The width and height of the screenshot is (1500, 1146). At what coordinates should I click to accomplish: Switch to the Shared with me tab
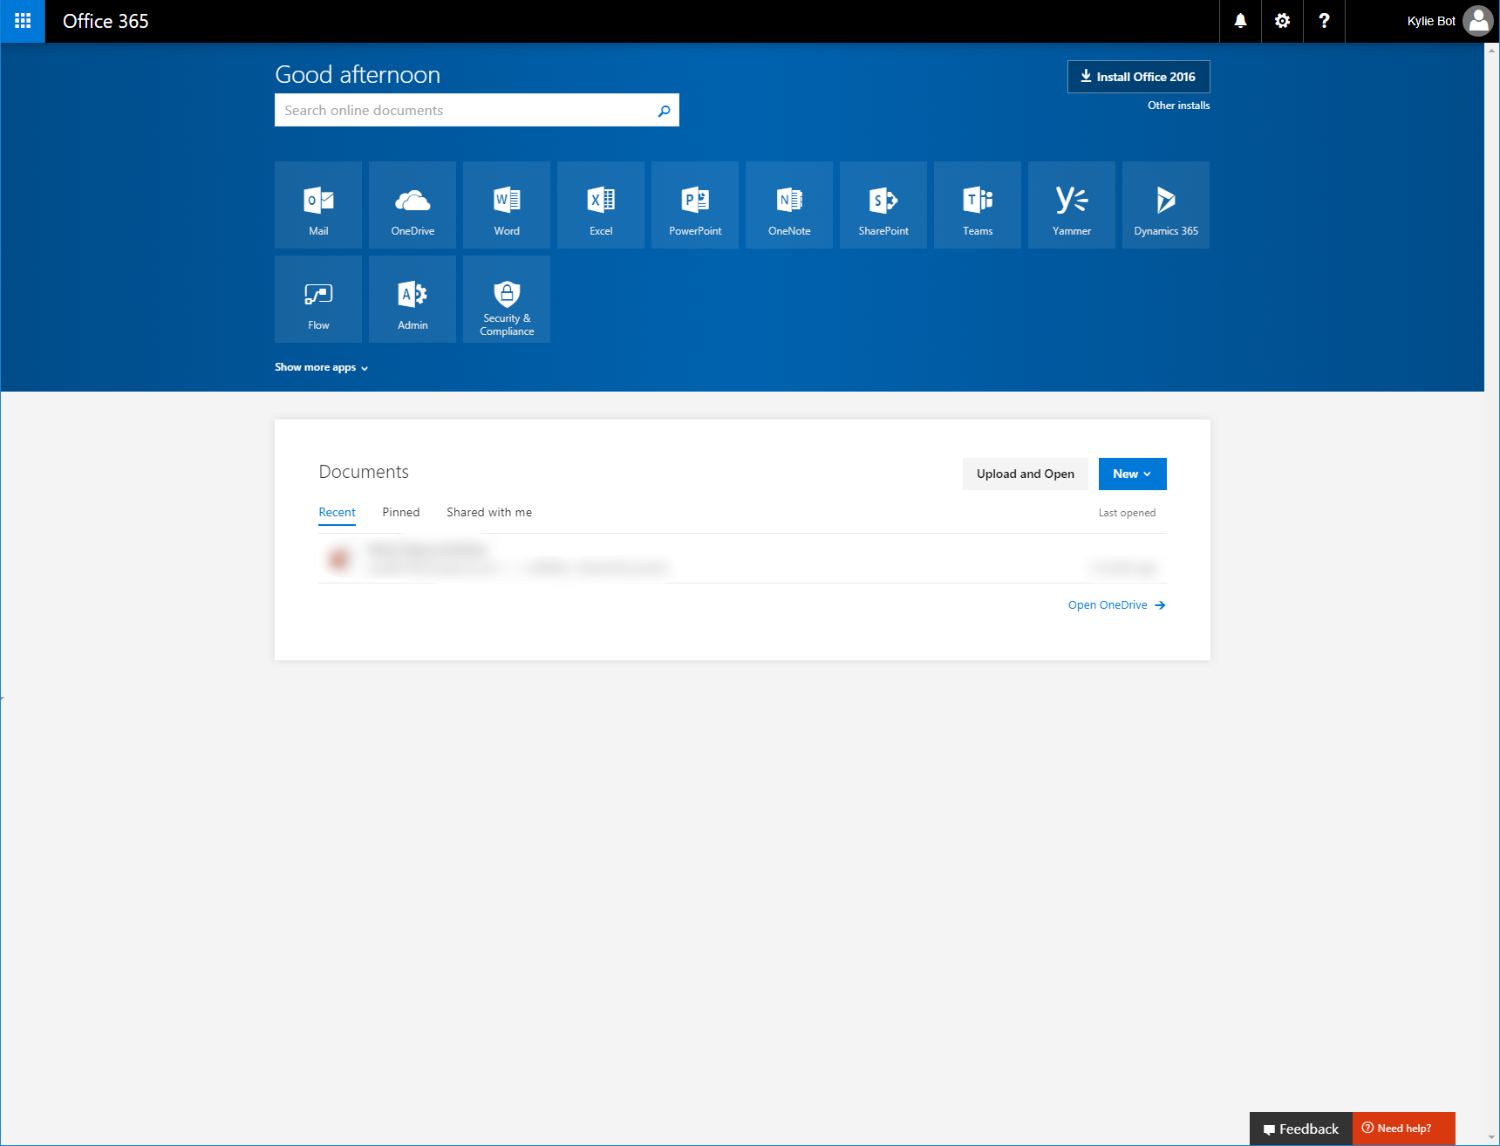coord(489,513)
